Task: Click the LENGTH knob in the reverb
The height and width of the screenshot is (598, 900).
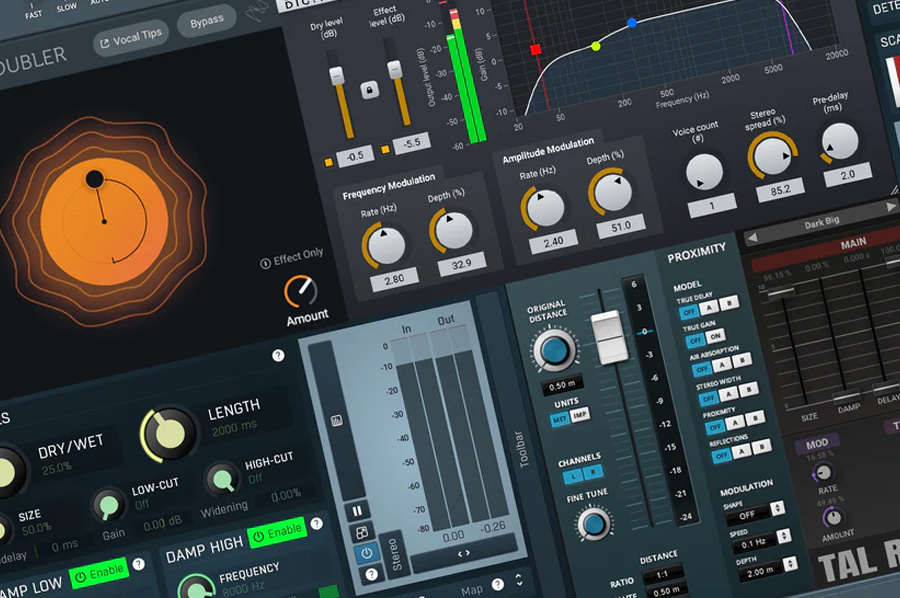Action: (x=168, y=434)
